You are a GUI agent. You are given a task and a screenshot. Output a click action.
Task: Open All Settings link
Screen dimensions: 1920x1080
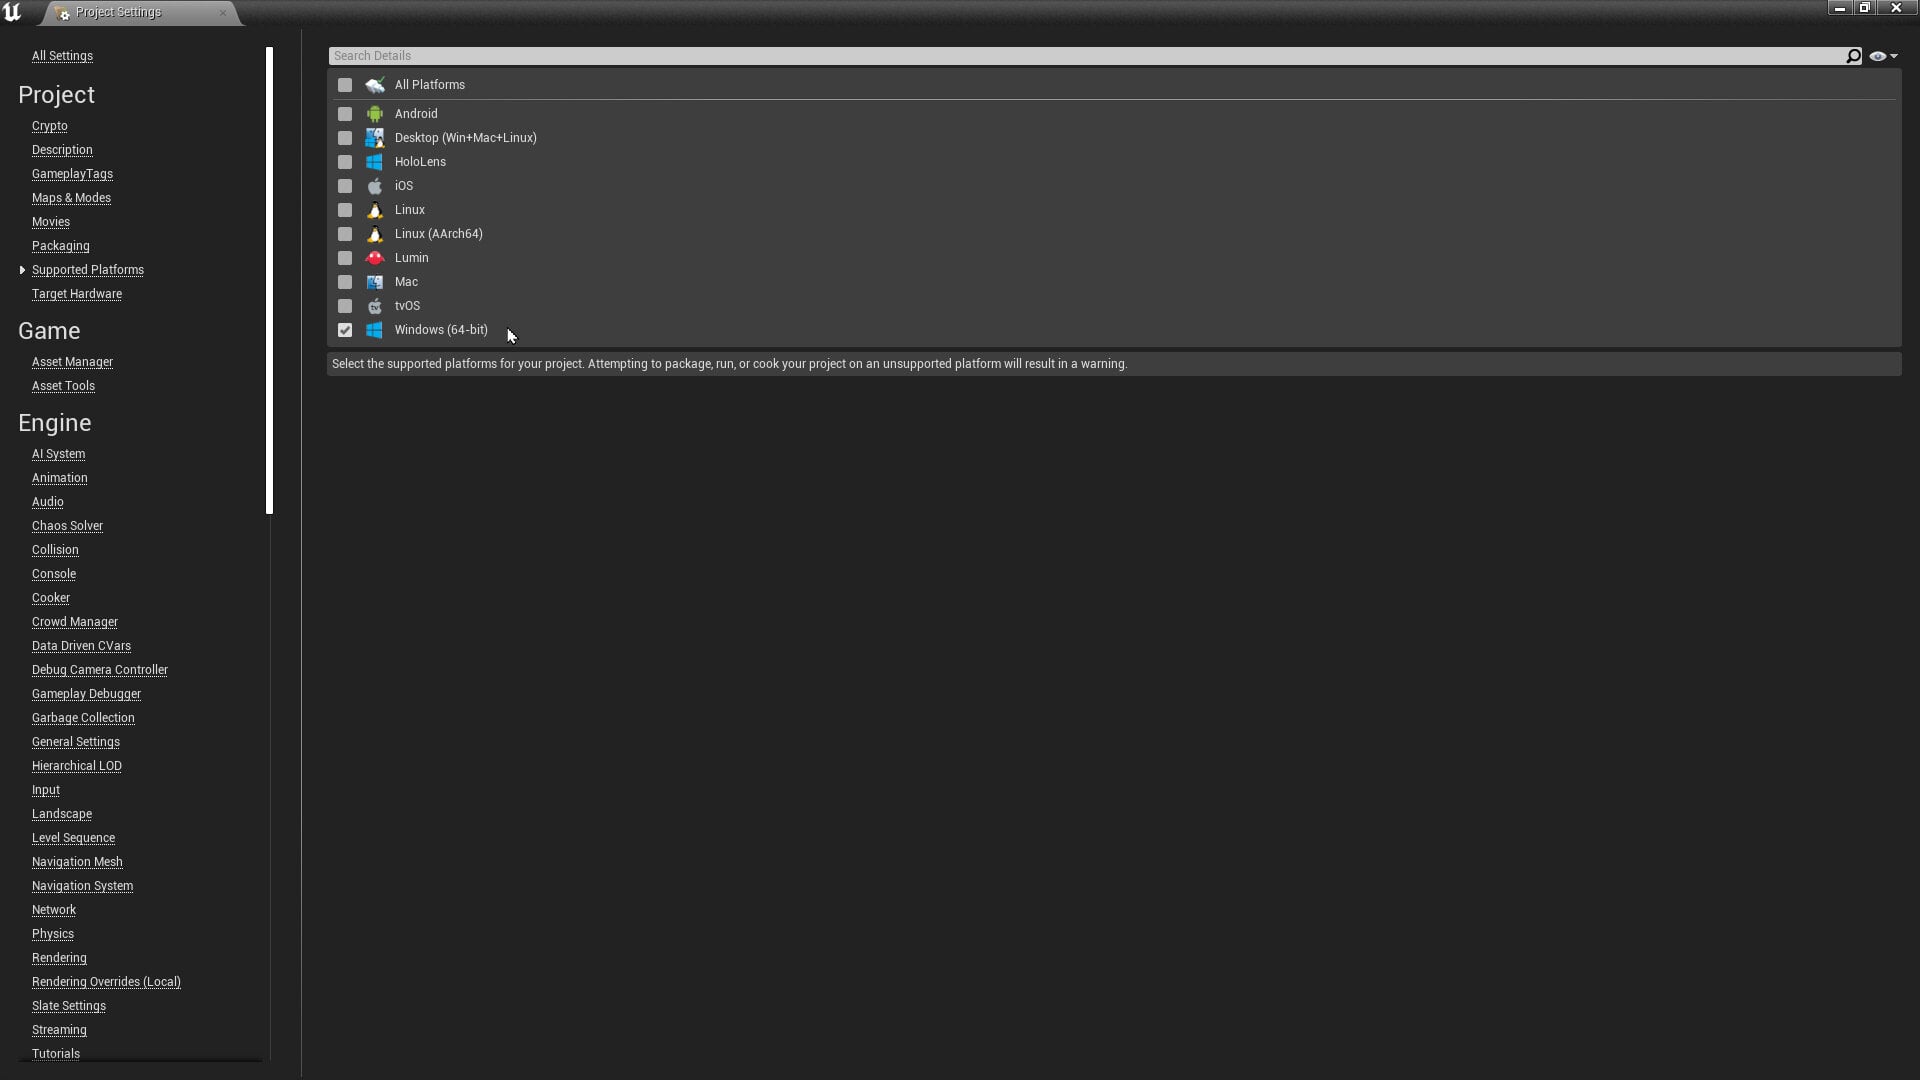[x=62, y=56]
